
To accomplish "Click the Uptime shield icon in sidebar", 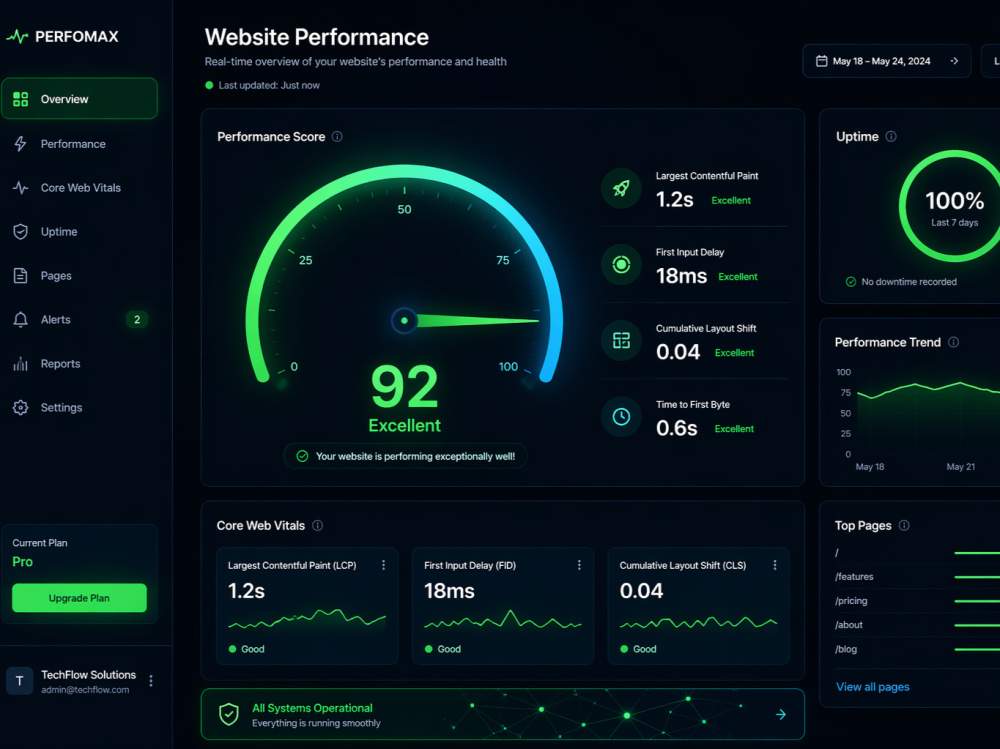I will (x=20, y=232).
